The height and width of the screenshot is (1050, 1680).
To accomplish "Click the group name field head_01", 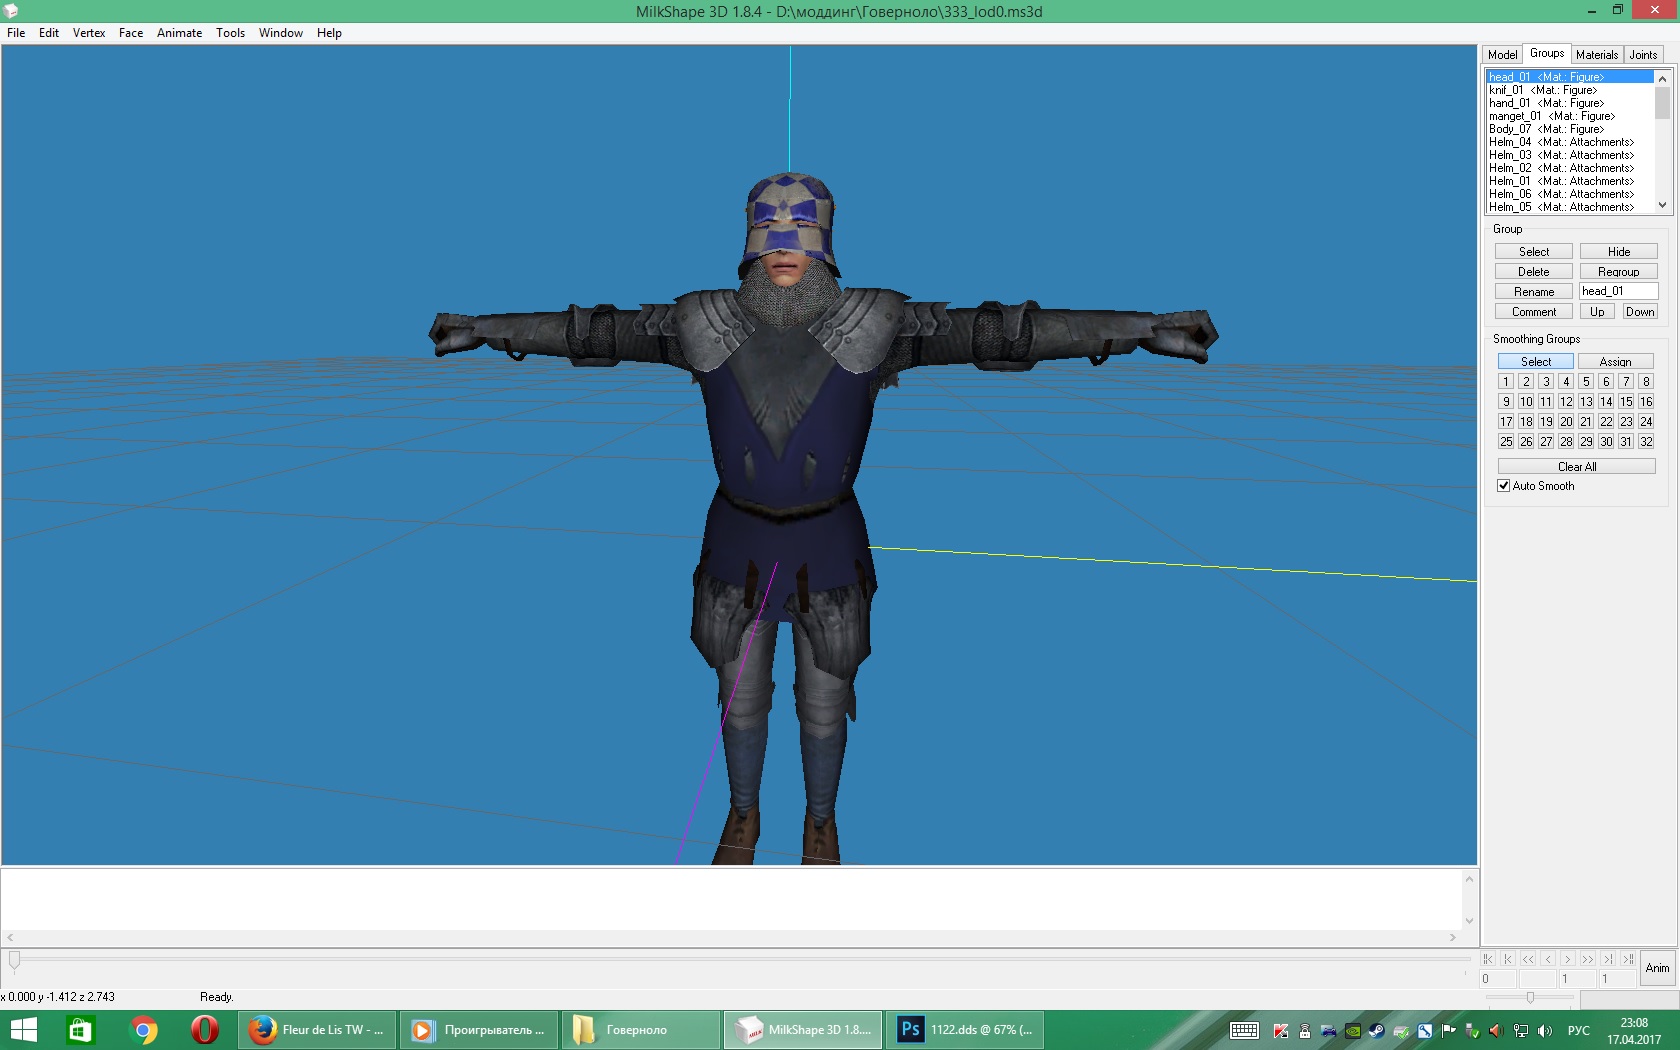I will 1619,291.
